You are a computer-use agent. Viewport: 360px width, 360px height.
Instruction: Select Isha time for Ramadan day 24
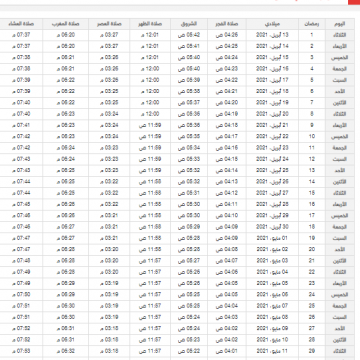pyautogui.click(x=21, y=295)
